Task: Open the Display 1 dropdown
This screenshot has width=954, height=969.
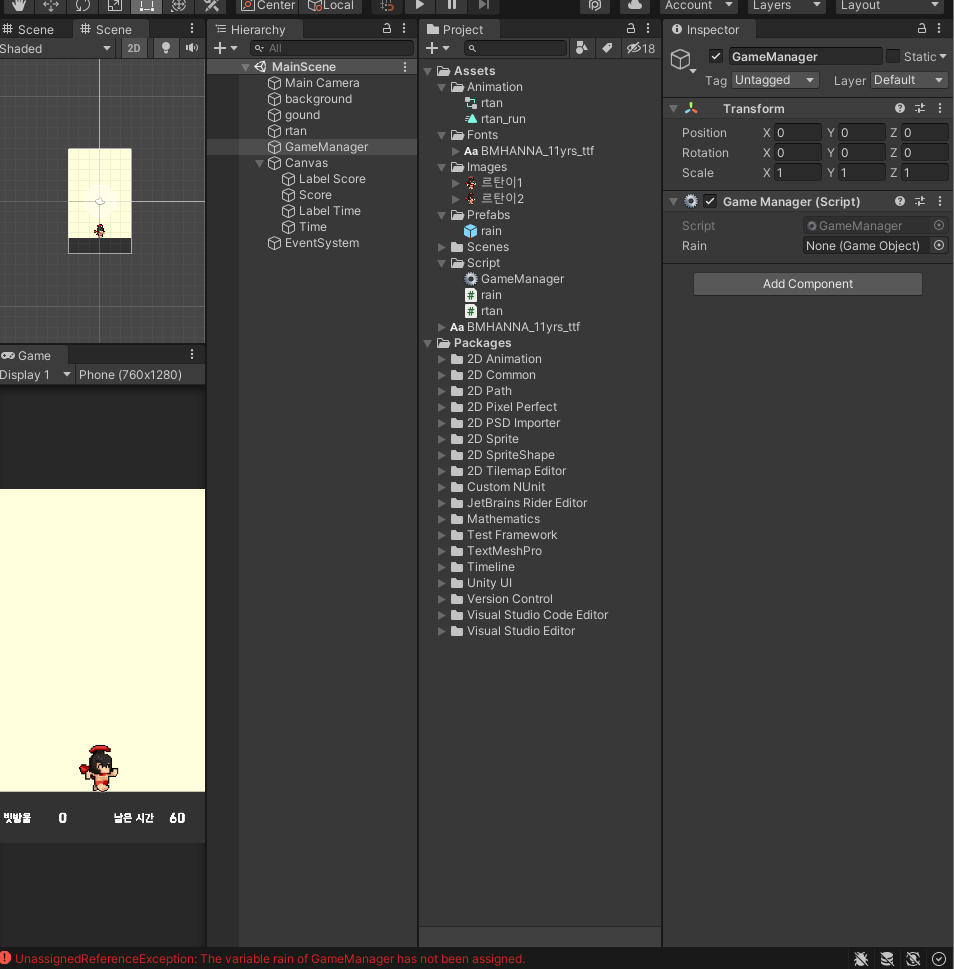Action: click(x=35, y=374)
